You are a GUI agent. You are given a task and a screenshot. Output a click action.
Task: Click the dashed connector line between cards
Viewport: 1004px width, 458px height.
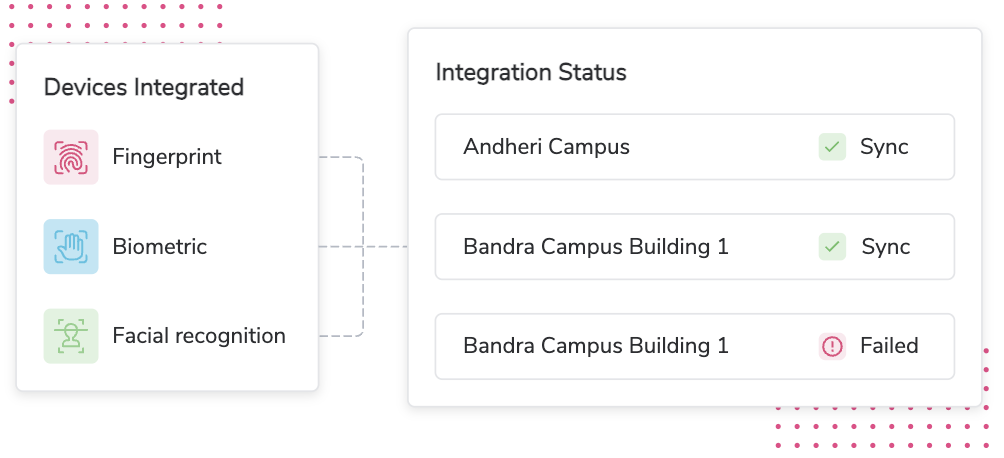coord(385,246)
